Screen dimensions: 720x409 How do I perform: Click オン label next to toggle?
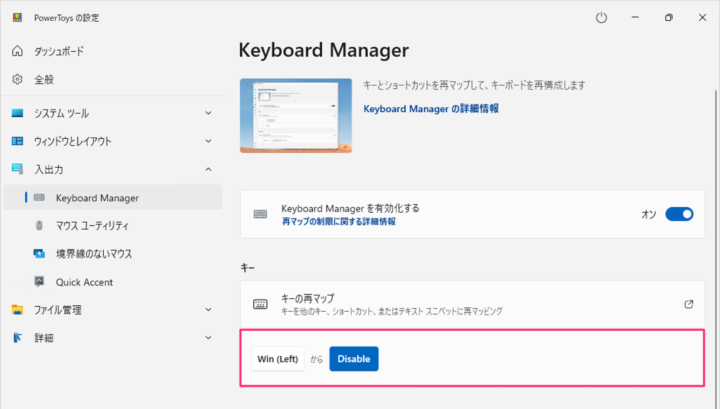[648, 214]
